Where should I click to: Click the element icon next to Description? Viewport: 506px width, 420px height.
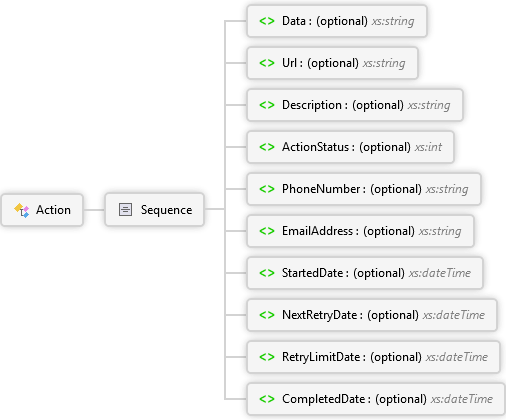click(x=267, y=105)
